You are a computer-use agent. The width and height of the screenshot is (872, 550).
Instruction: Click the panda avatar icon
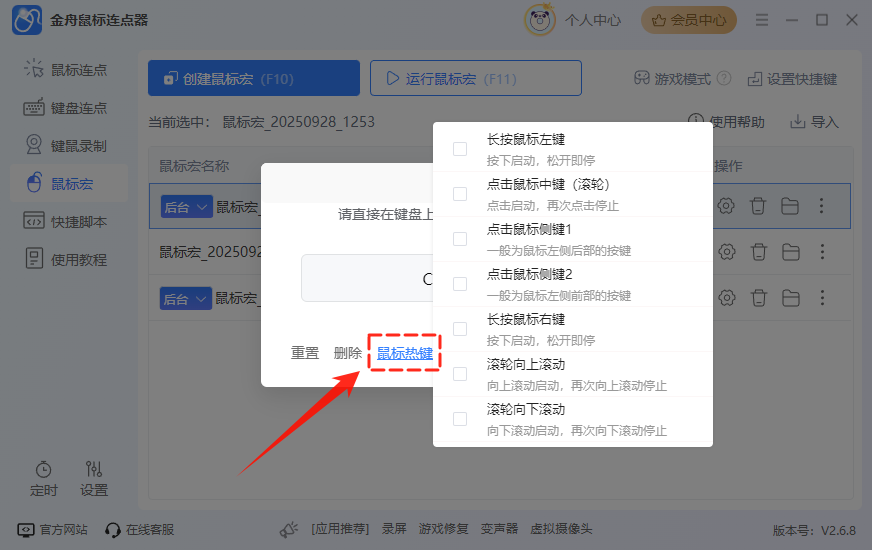tap(539, 21)
